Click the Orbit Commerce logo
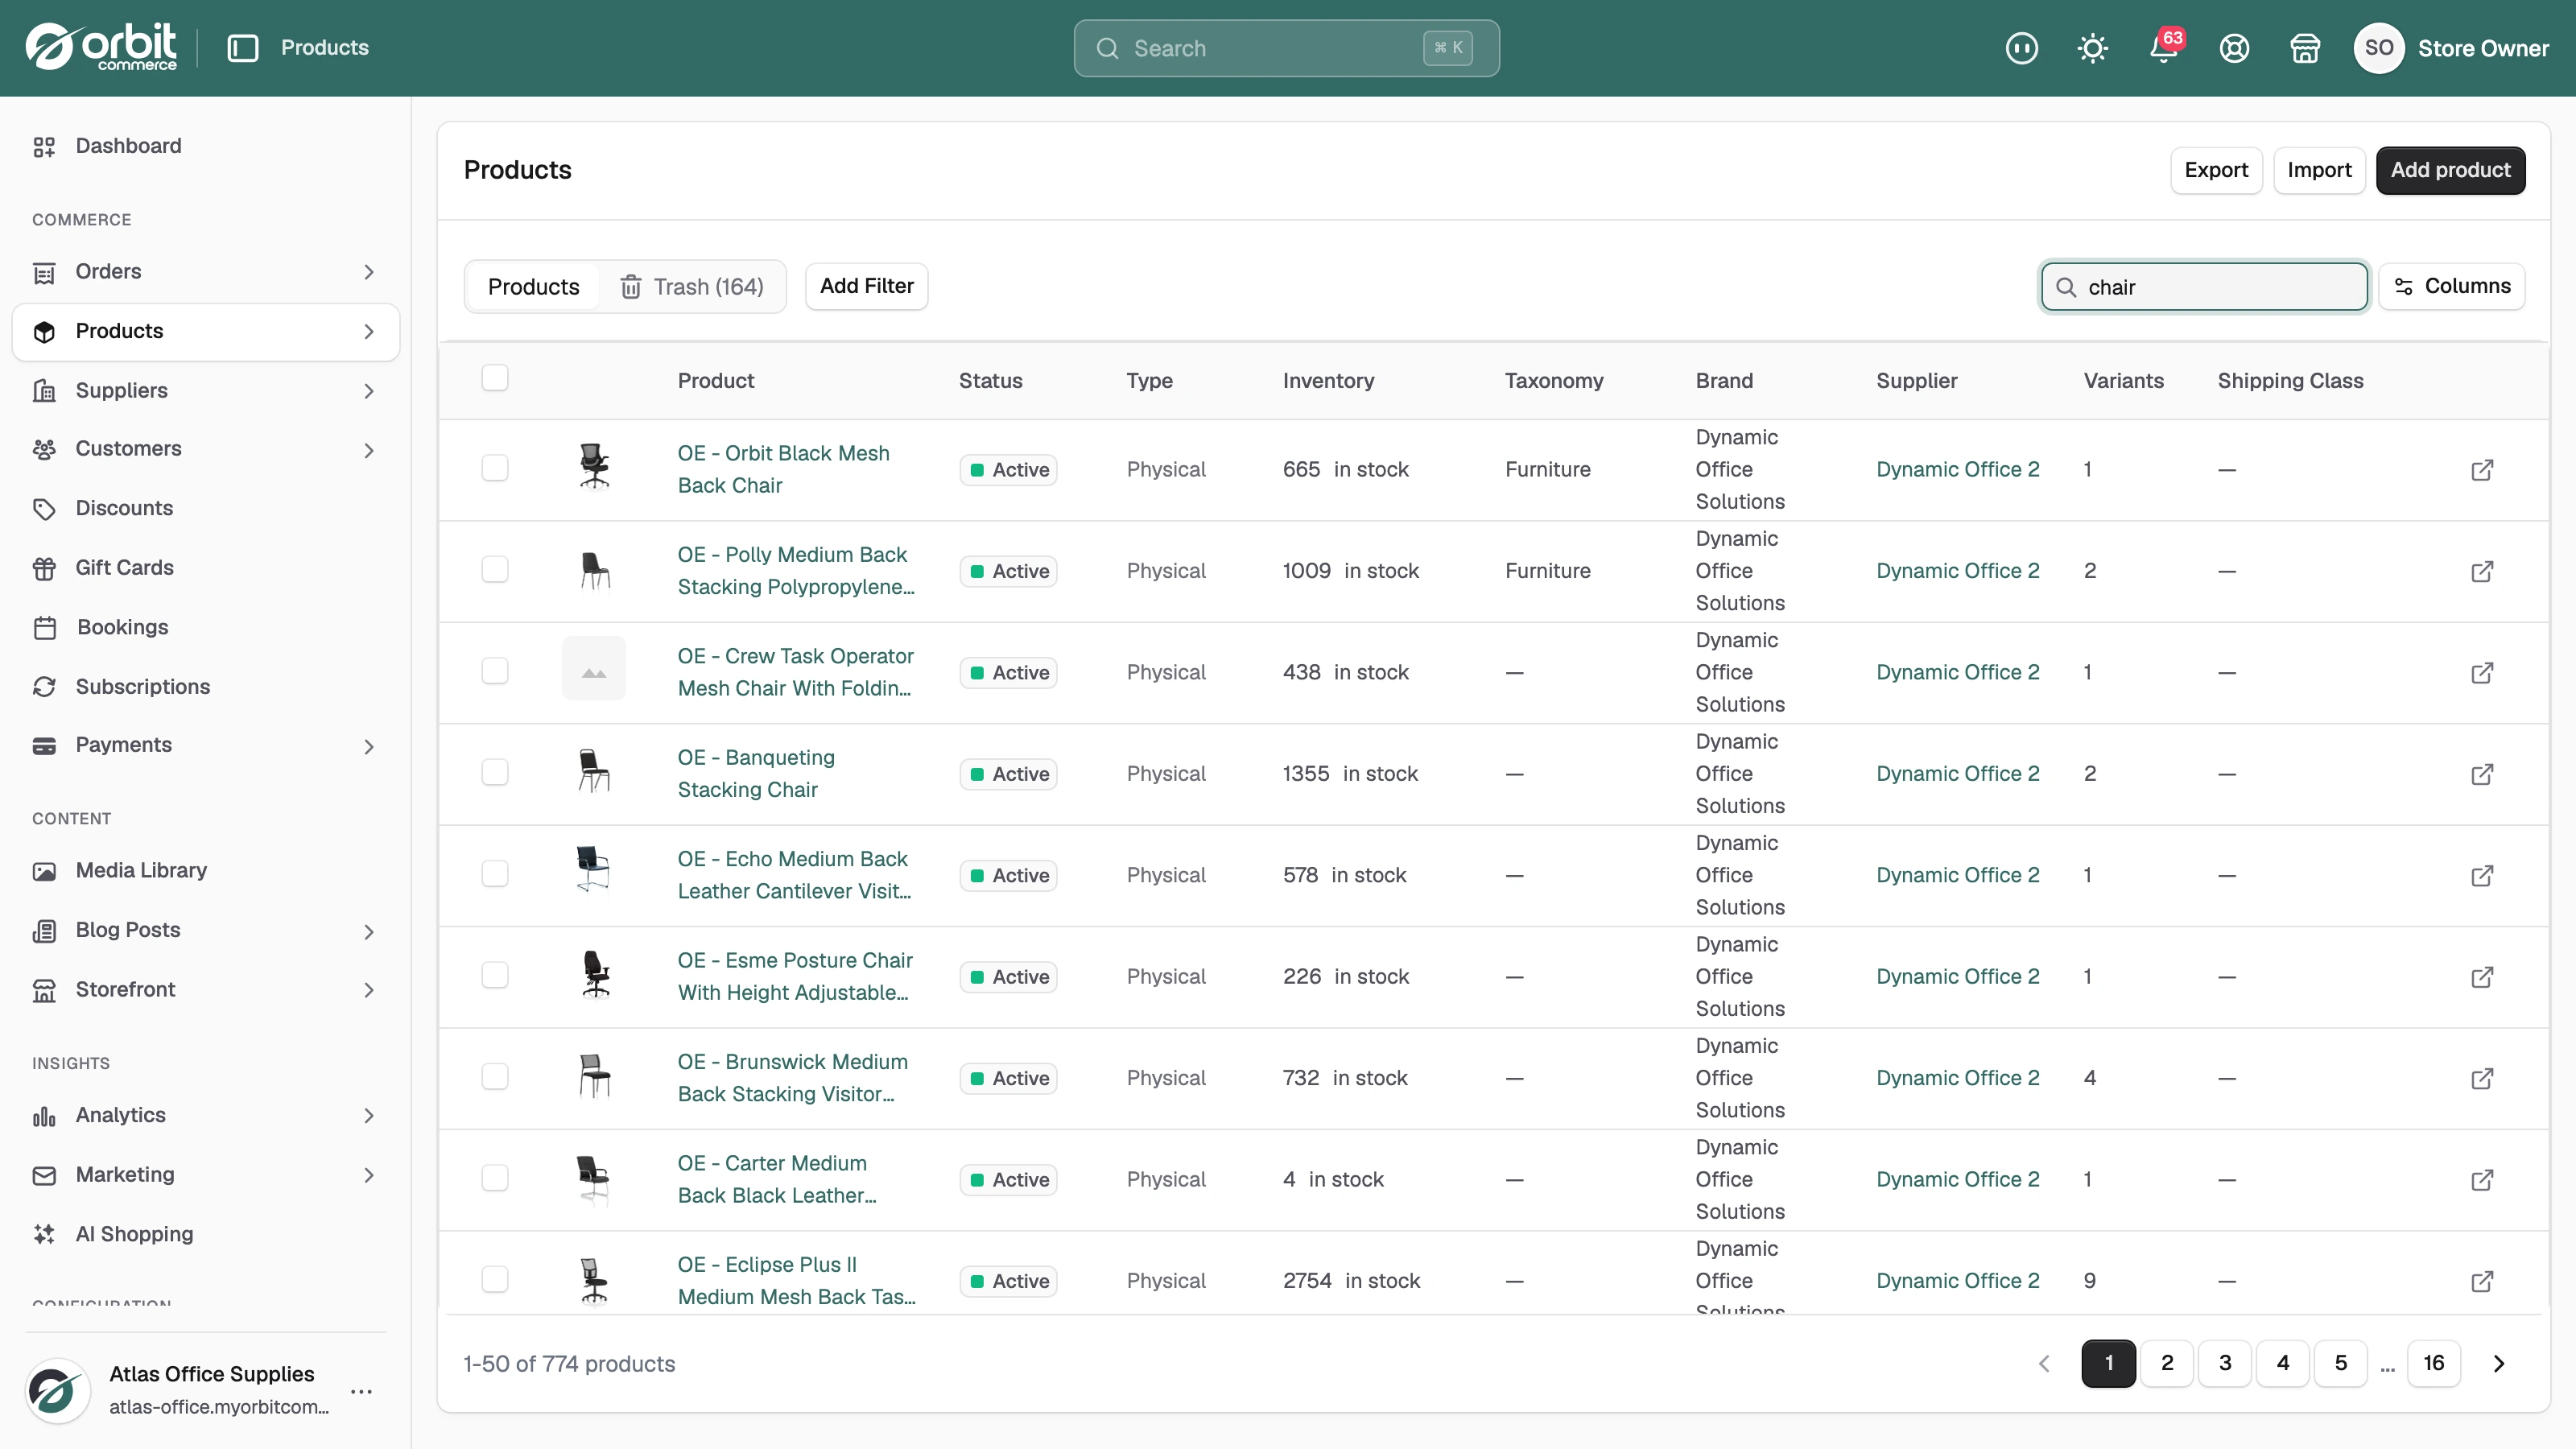The width and height of the screenshot is (2576, 1449). click(101, 47)
